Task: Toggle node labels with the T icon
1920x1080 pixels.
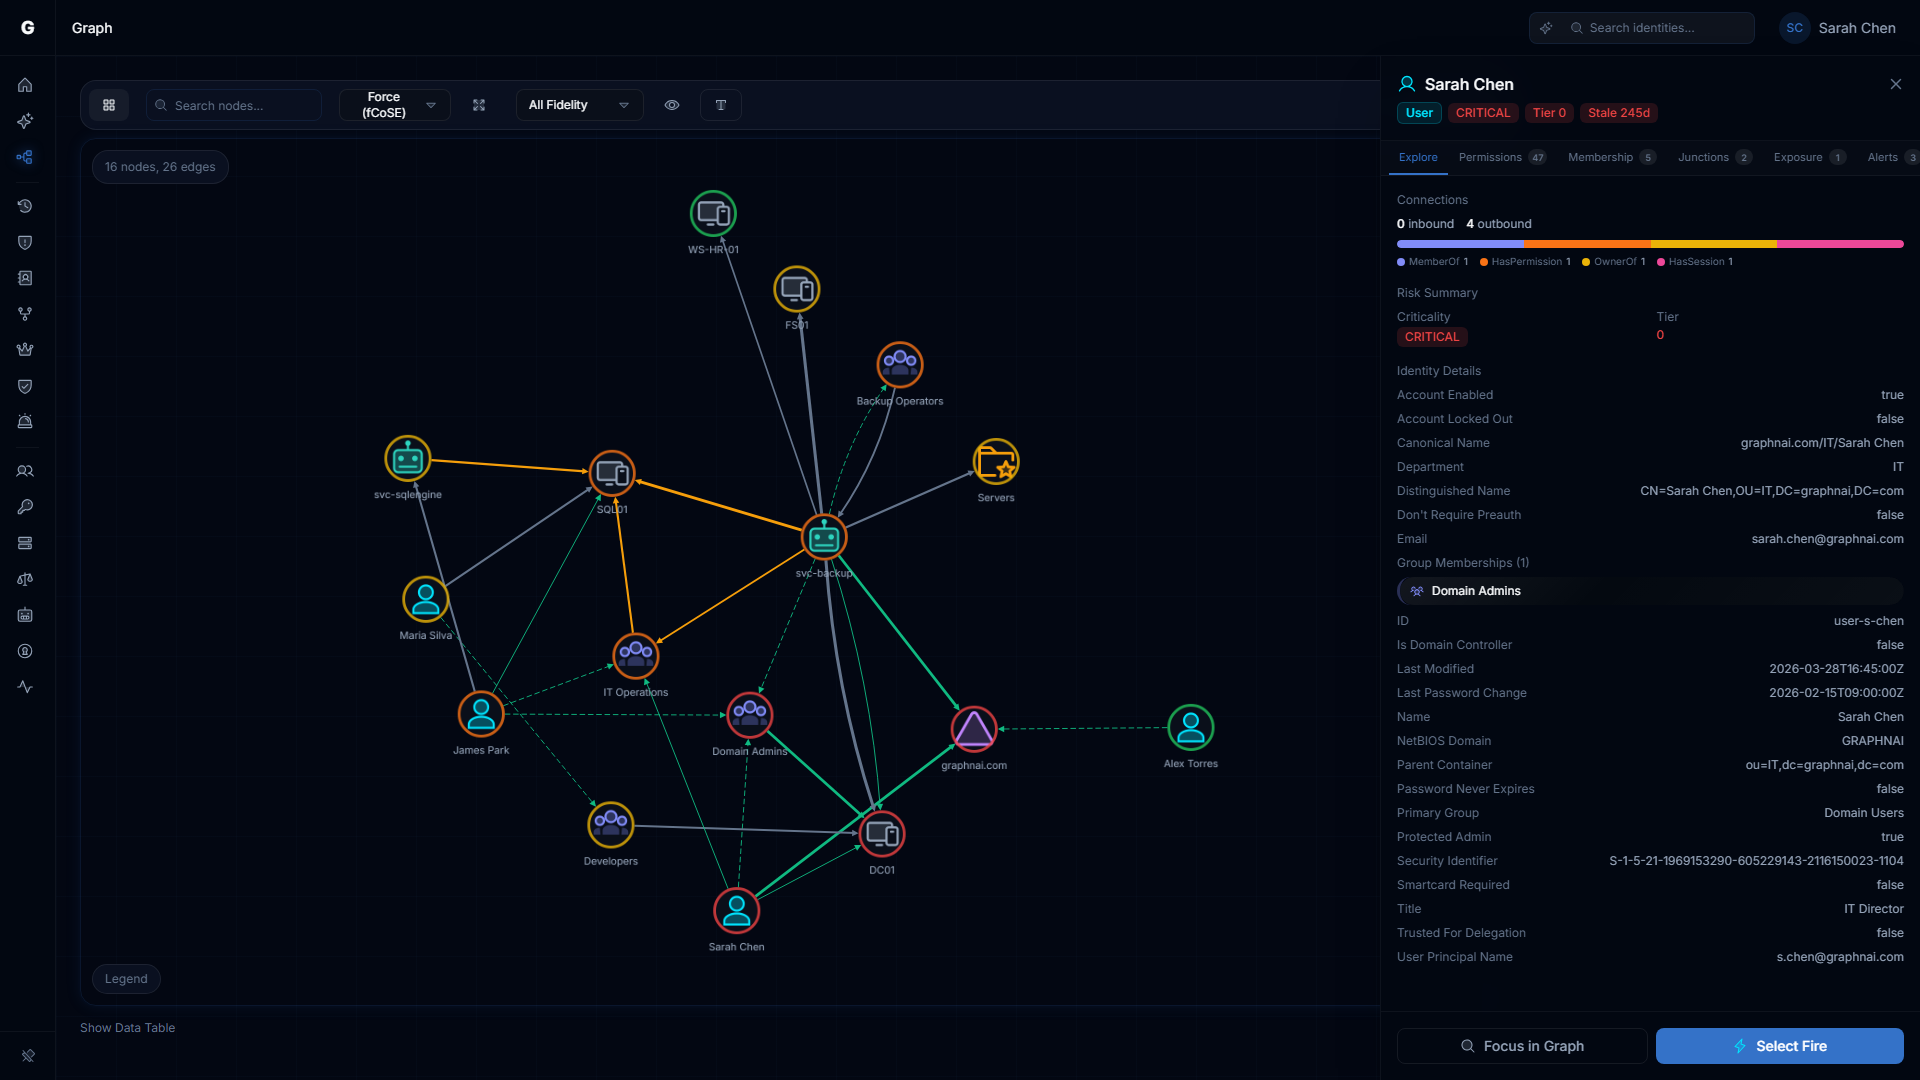Action: pyautogui.click(x=720, y=104)
